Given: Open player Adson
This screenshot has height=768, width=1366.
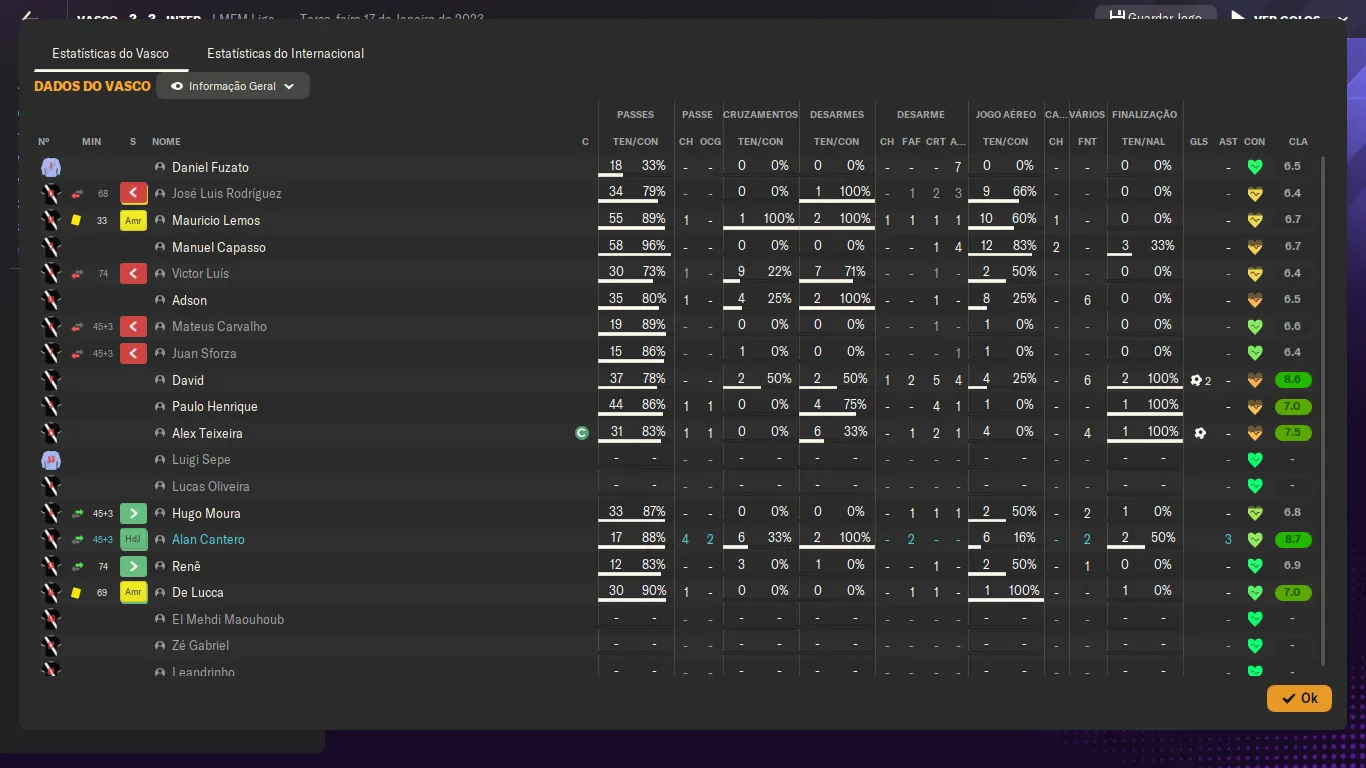Looking at the screenshot, I should [190, 300].
